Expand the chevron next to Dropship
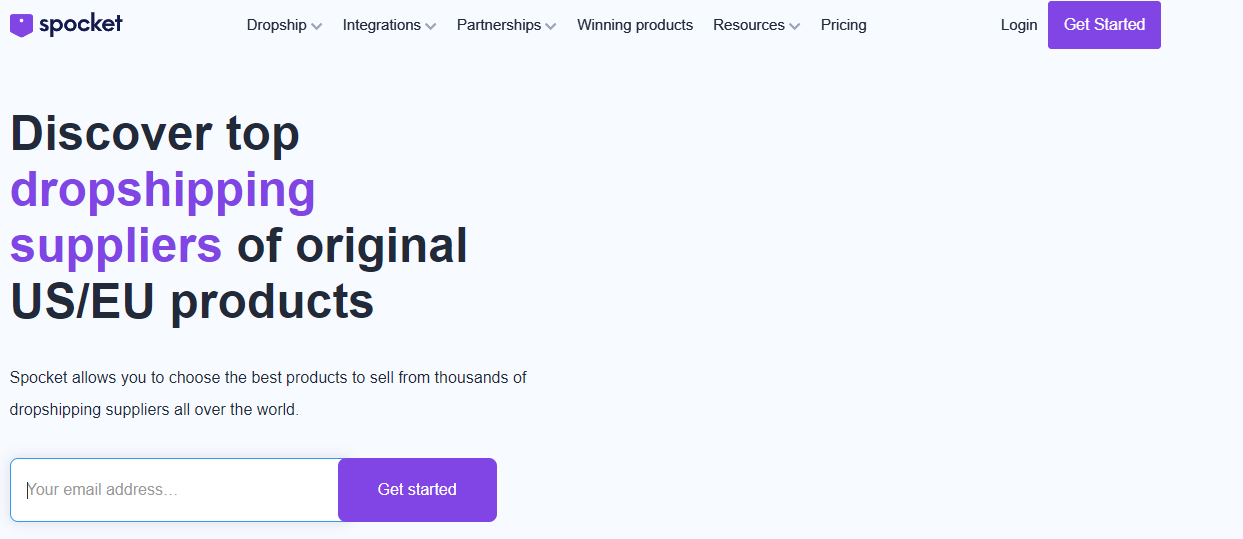 click(x=317, y=27)
